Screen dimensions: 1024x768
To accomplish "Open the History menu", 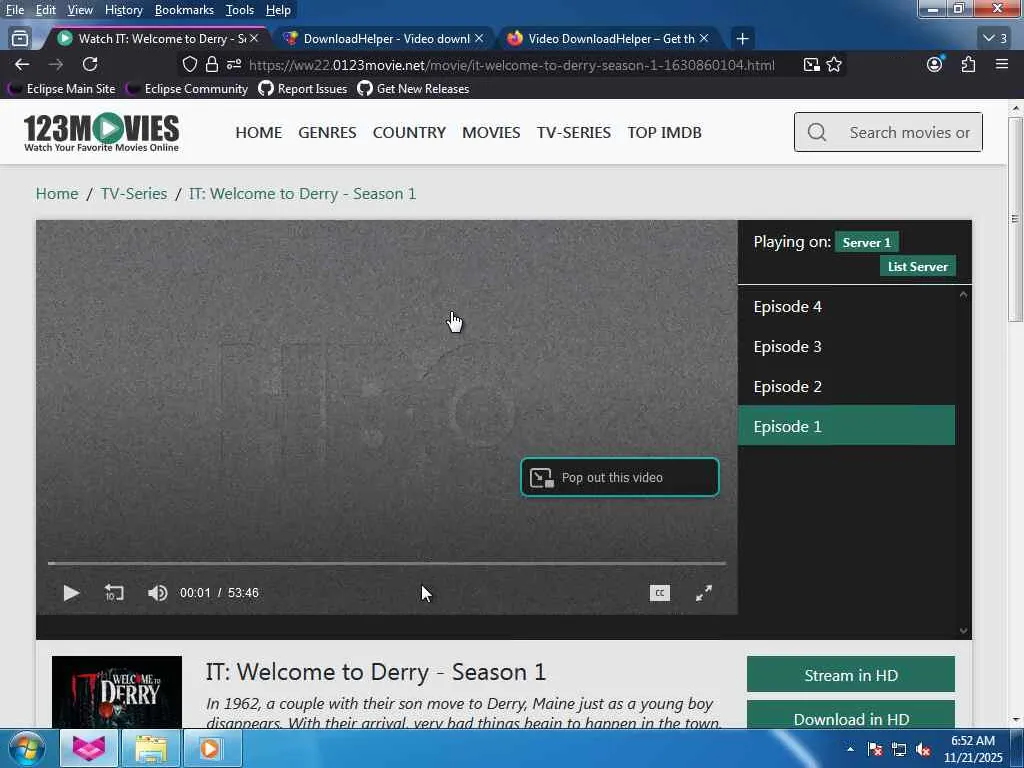I will point(124,10).
